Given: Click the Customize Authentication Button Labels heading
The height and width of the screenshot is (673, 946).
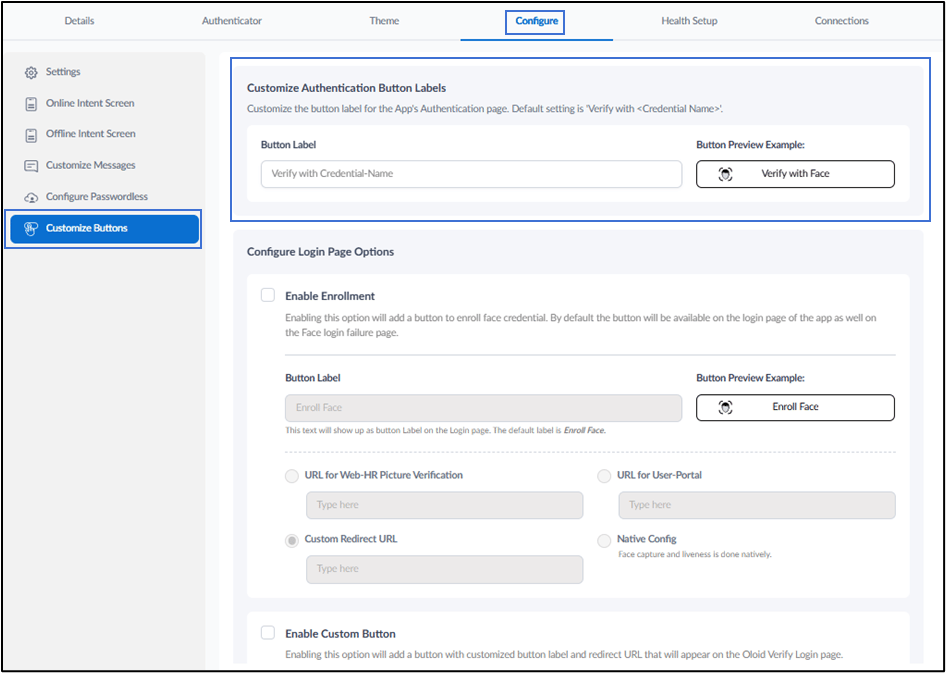Looking at the screenshot, I should coord(346,88).
